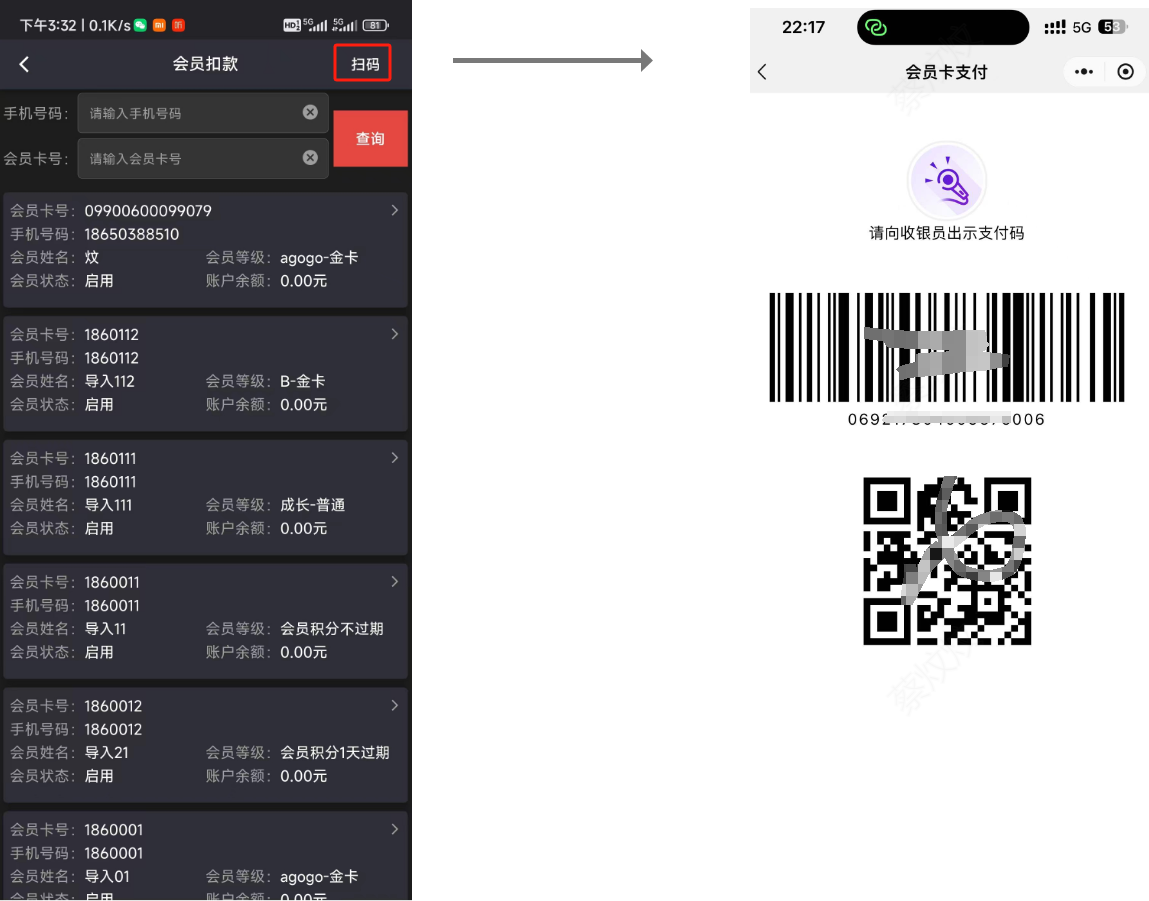Select member level B-金卡
The width and height of the screenshot is (1149, 901).
tap(303, 382)
